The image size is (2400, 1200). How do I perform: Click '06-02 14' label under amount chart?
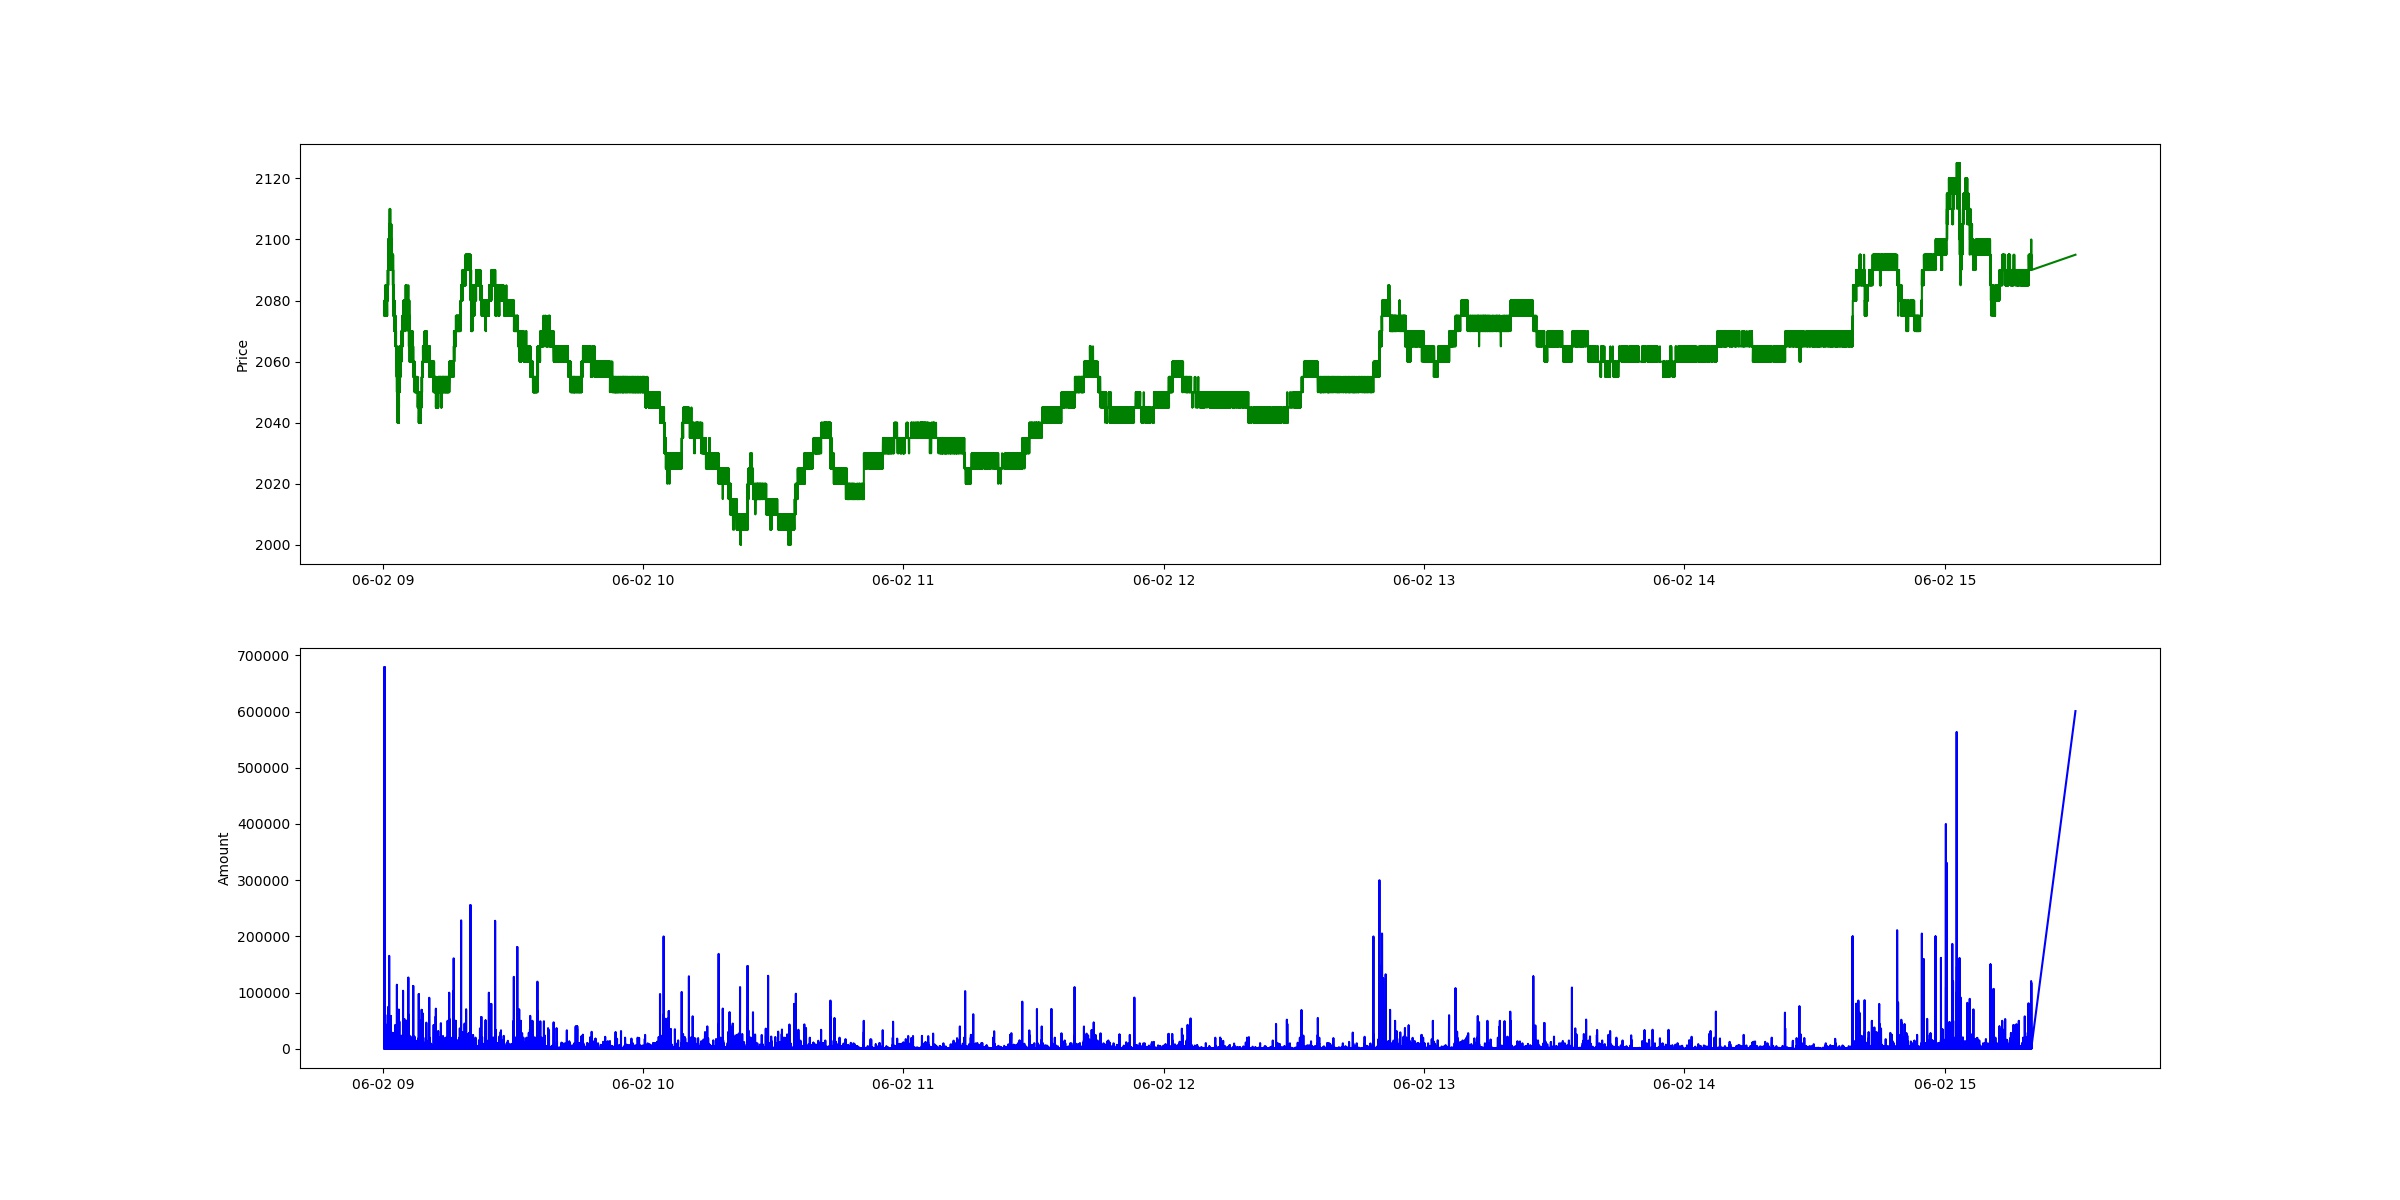[1684, 1084]
